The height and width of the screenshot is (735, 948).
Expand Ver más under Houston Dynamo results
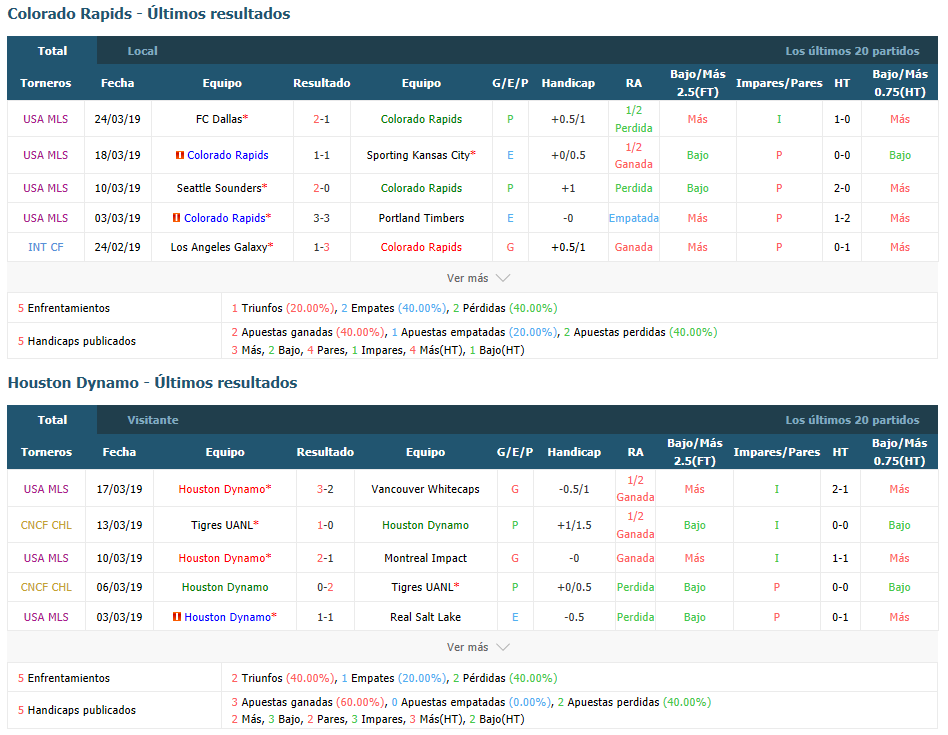click(x=478, y=647)
